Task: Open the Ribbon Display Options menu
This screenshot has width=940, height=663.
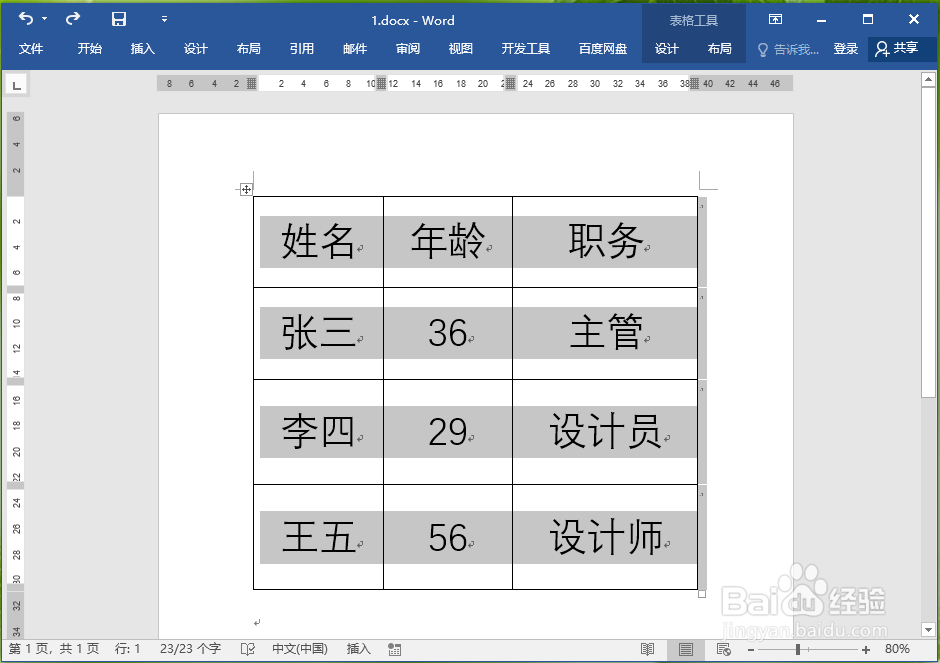Action: (775, 18)
